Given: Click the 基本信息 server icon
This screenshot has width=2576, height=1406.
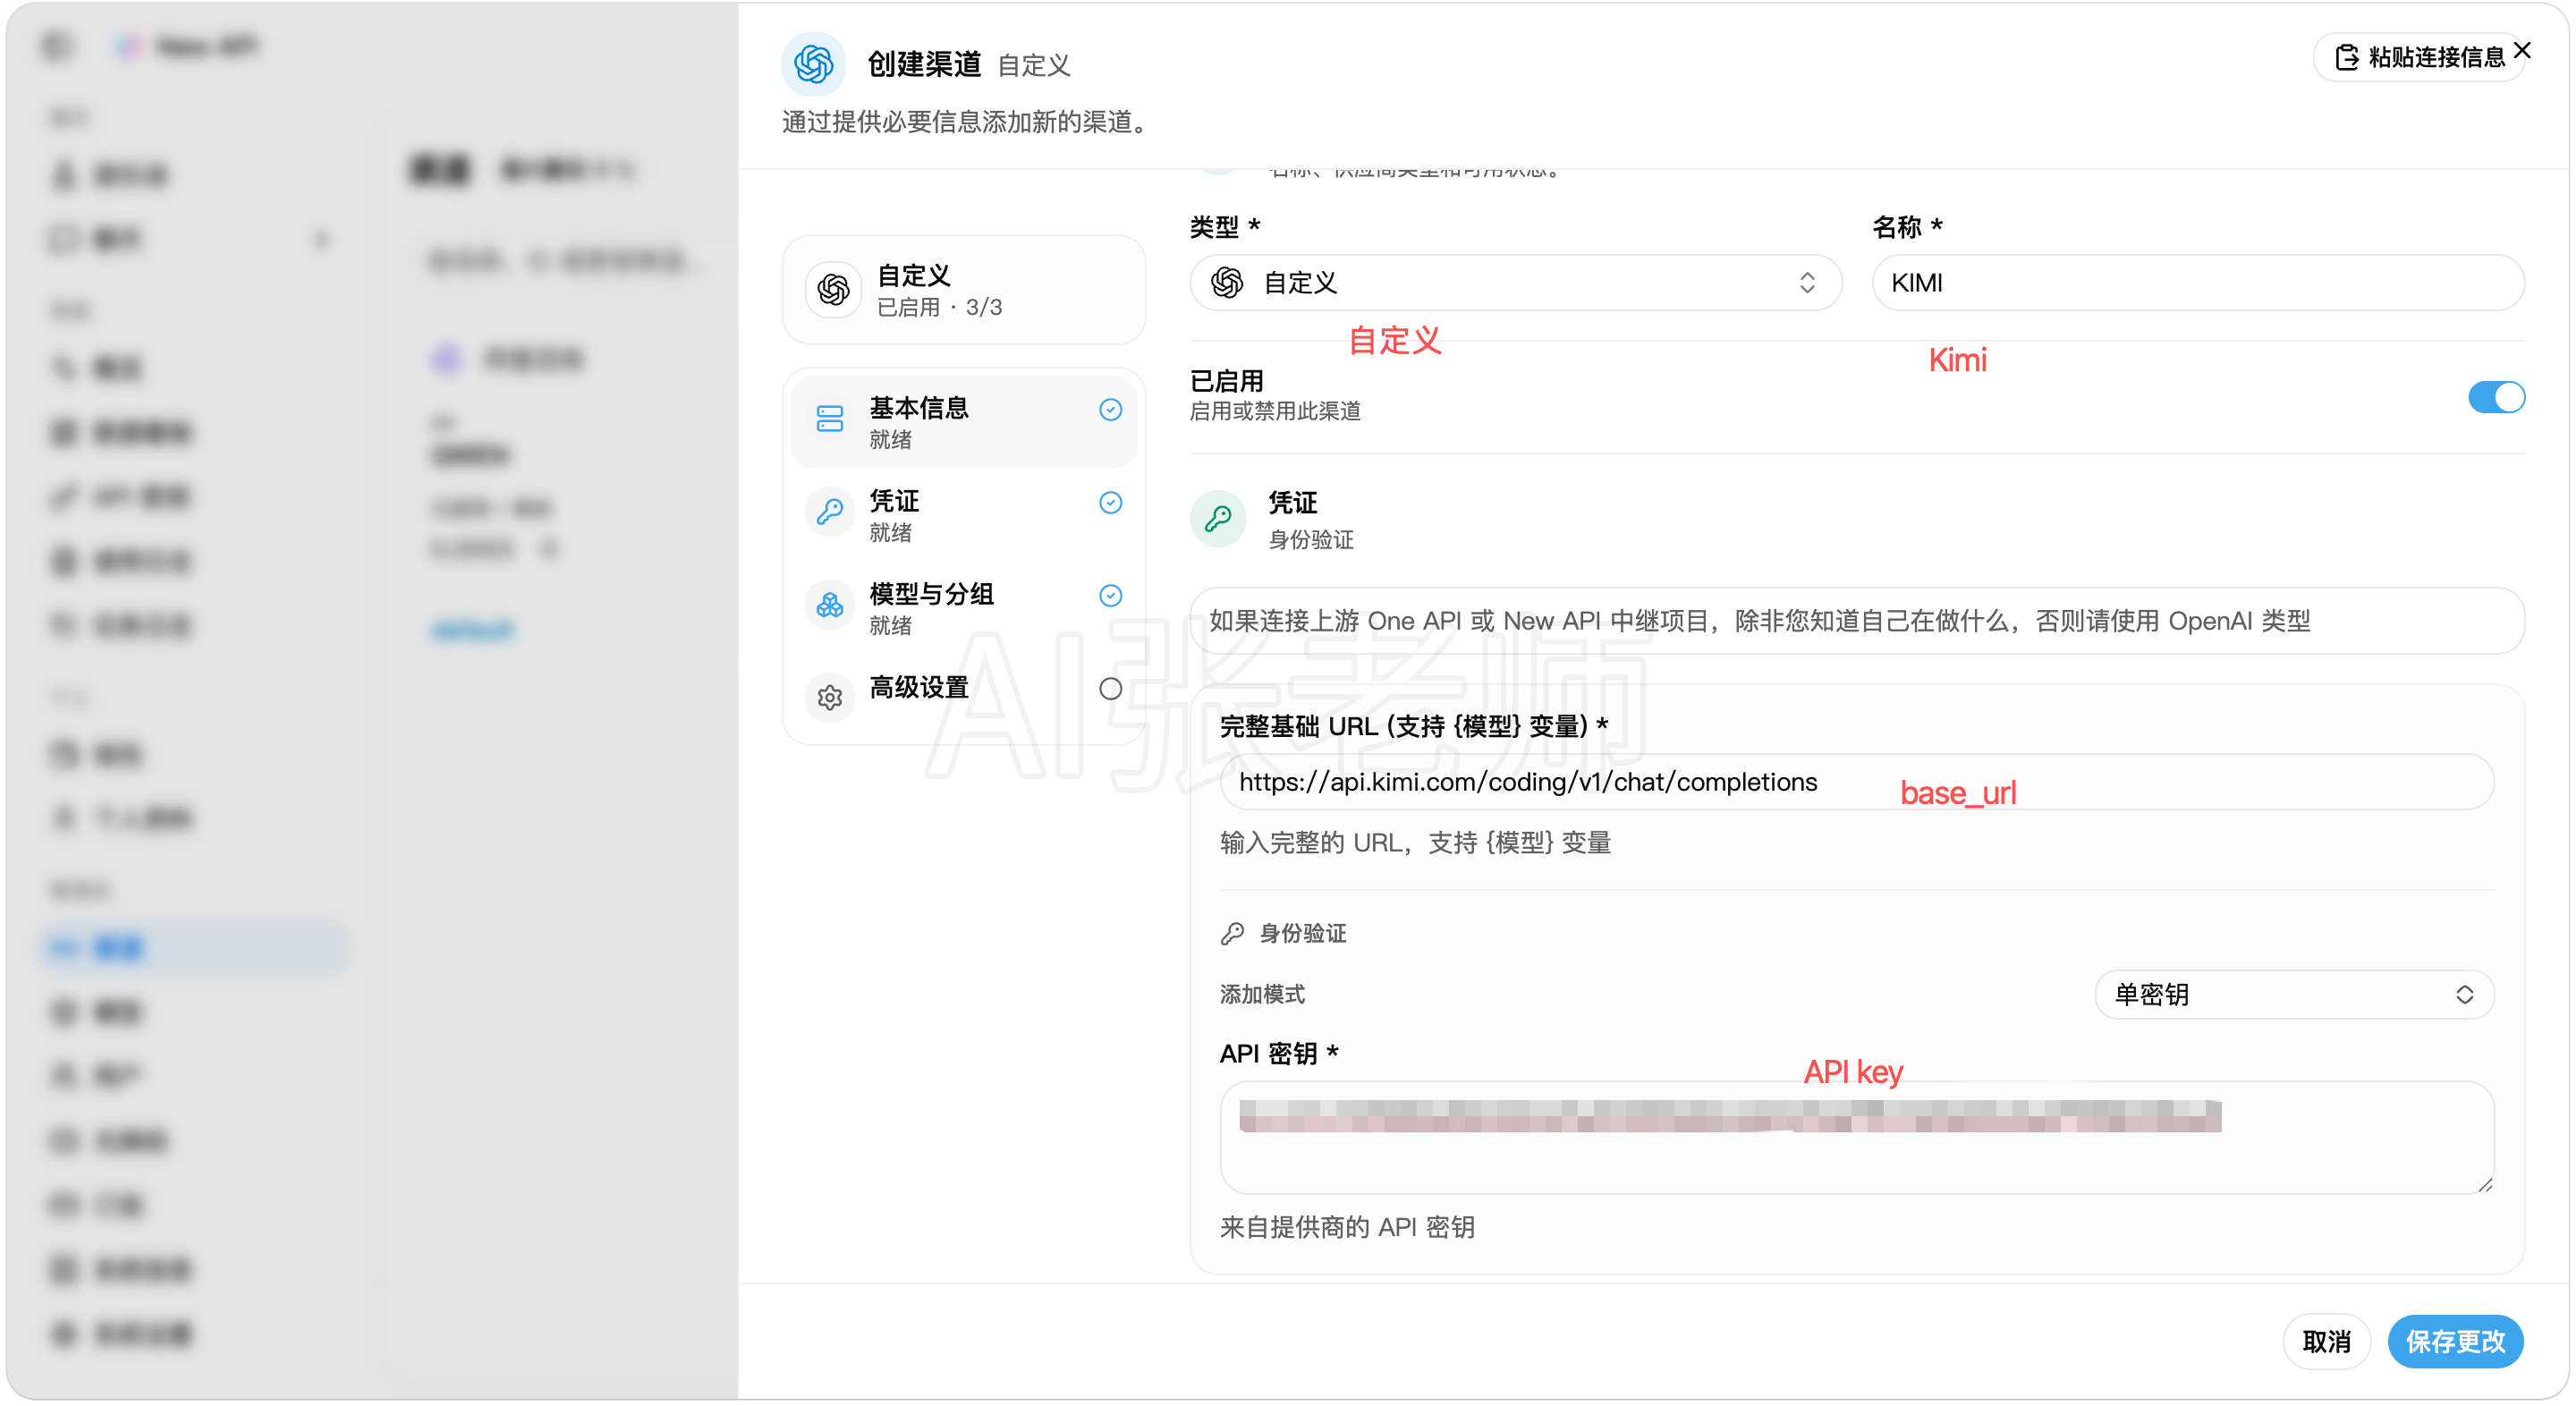Looking at the screenshot, I should pos(830,418).
